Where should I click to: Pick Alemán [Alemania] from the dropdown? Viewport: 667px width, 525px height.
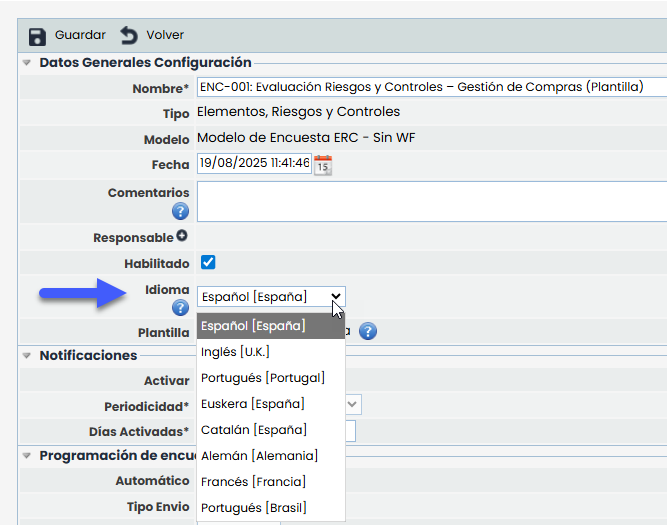pos(259,456)
